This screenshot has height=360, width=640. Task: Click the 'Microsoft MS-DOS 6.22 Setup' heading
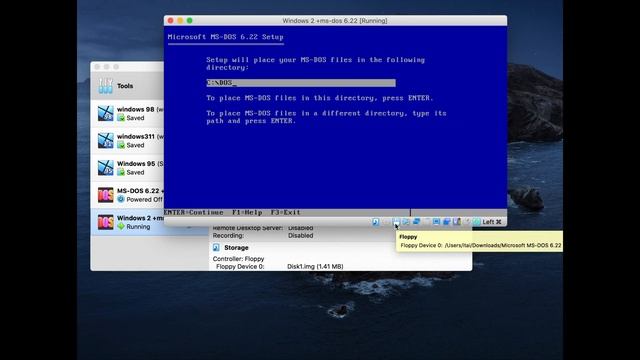[225, 37]
